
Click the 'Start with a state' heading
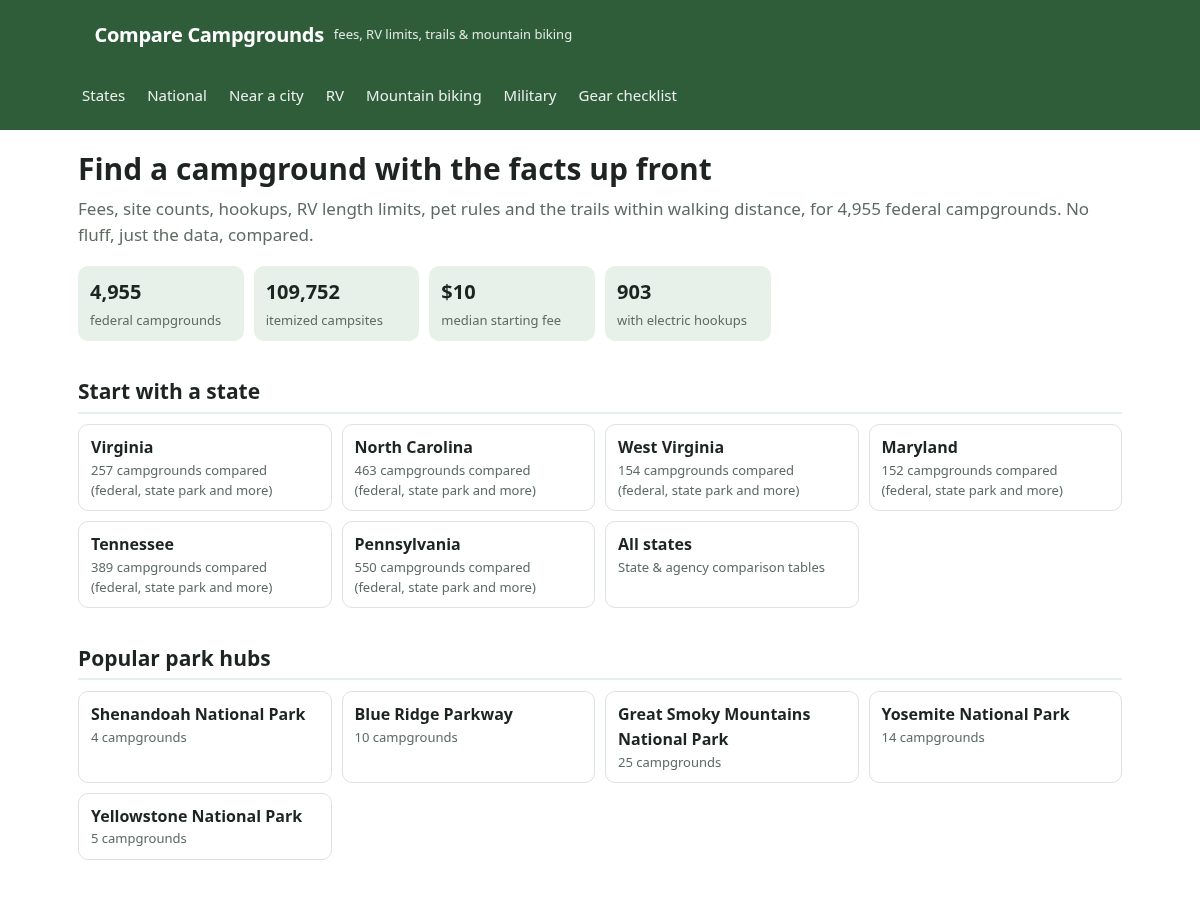click(x=169, y=391)
